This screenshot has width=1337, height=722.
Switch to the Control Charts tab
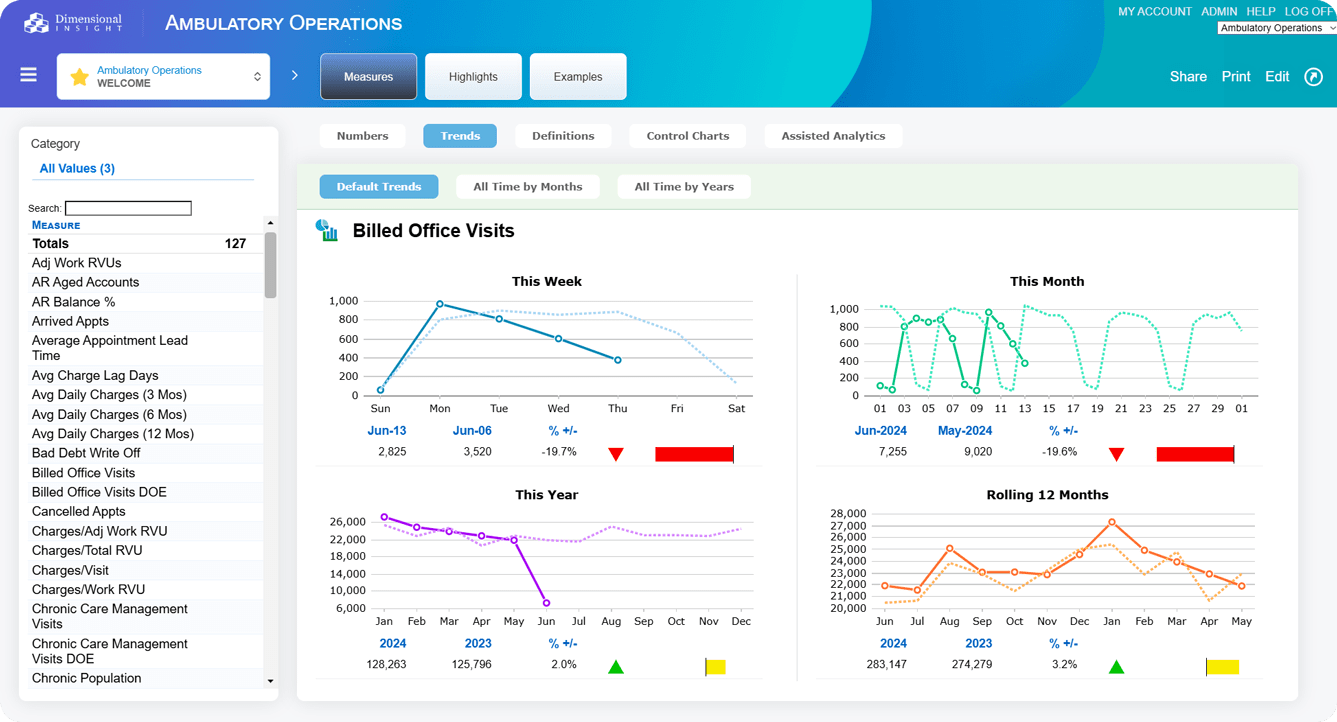click(x=687, y=136)
